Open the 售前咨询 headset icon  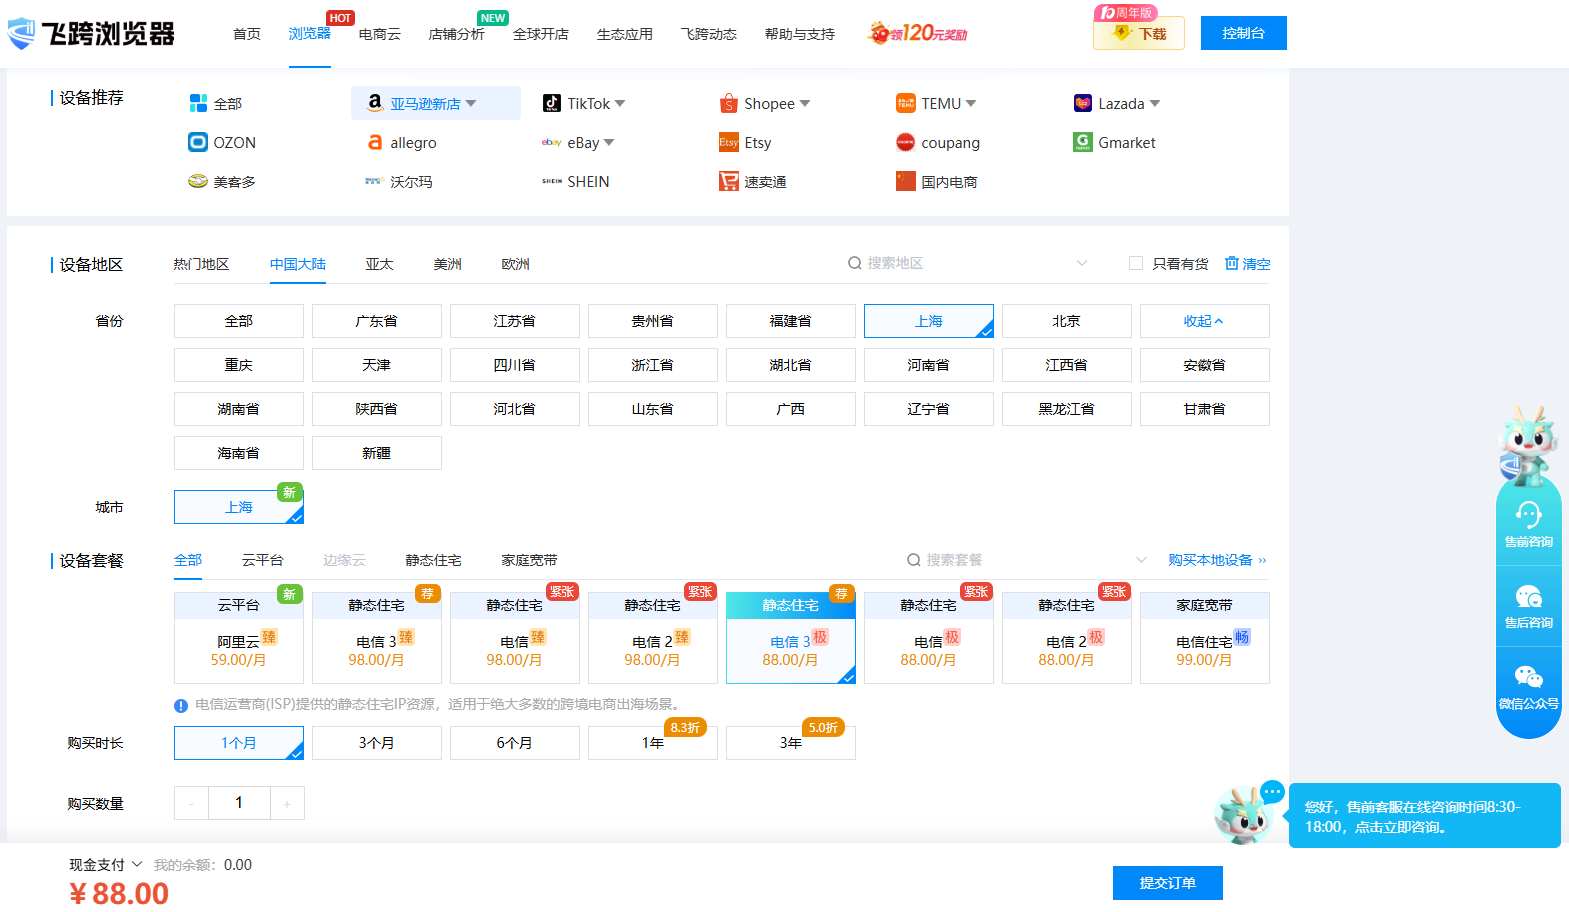pos(1528,514)
